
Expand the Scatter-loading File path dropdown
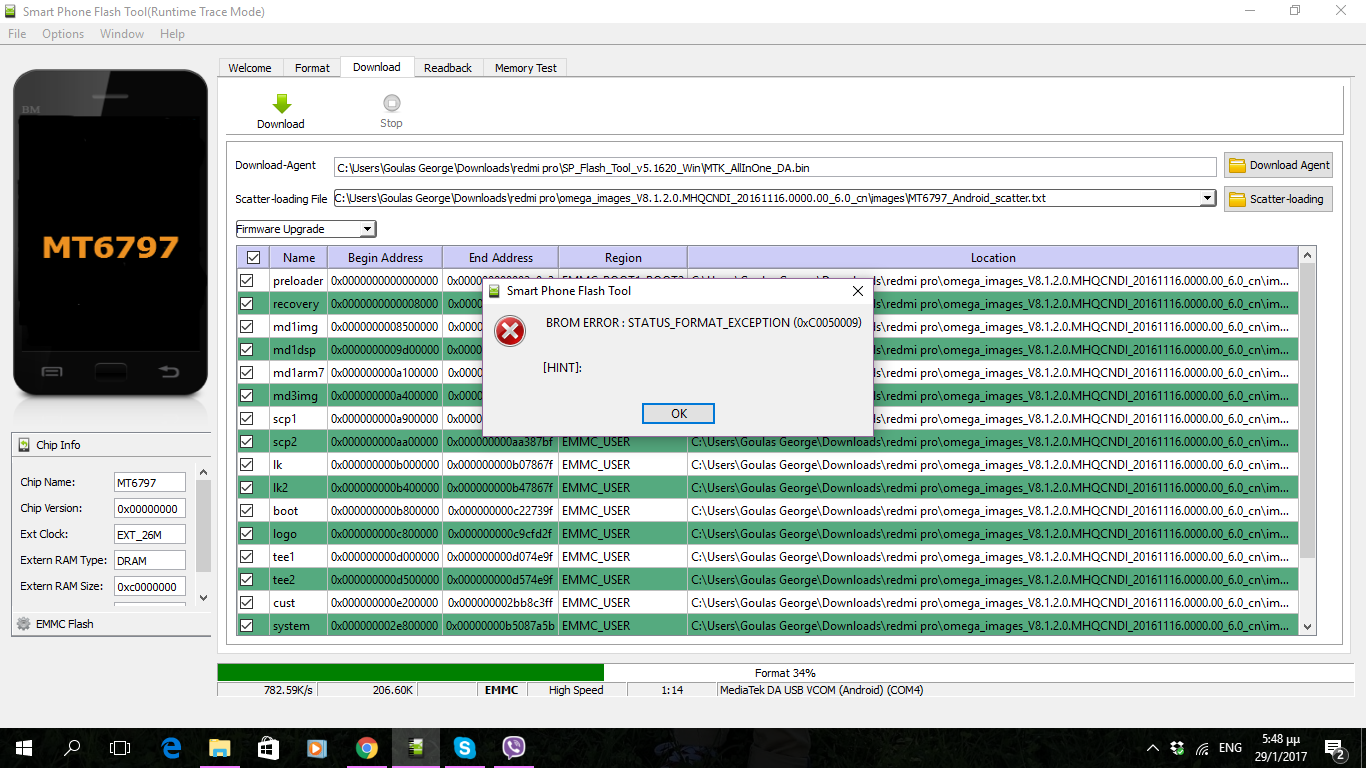coord(1207,198)
